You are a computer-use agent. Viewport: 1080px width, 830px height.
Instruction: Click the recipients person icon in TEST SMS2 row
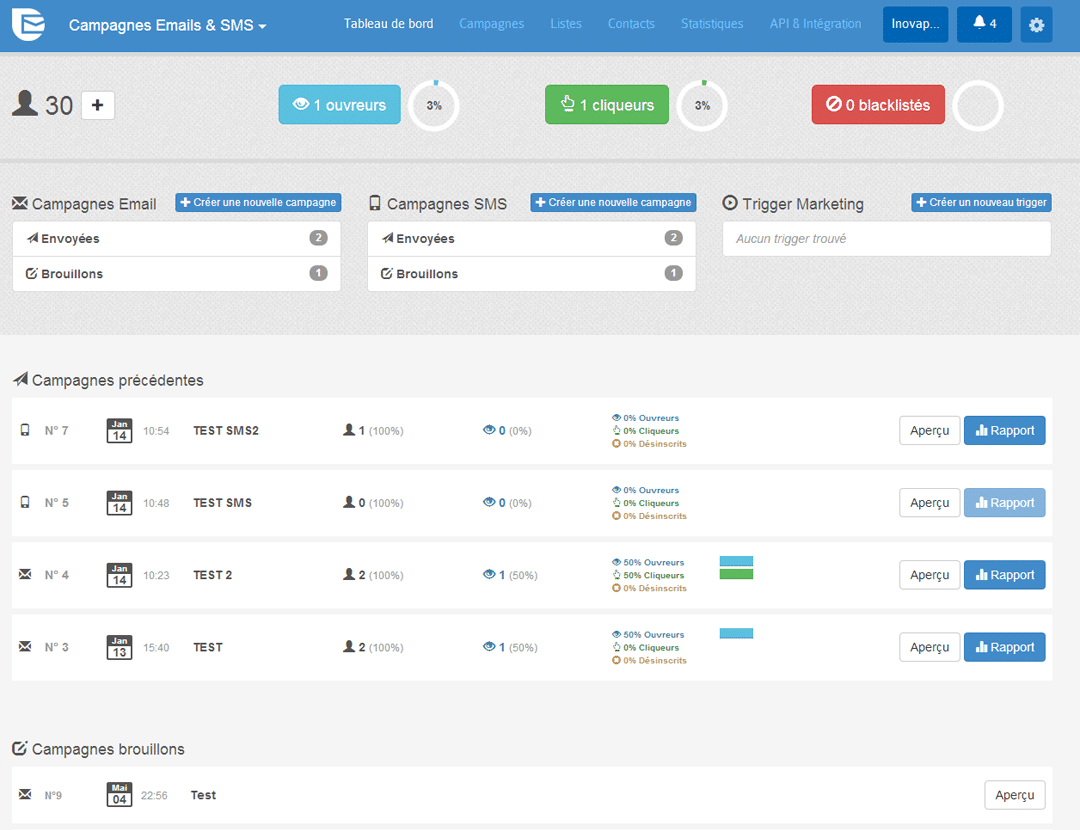349,430
